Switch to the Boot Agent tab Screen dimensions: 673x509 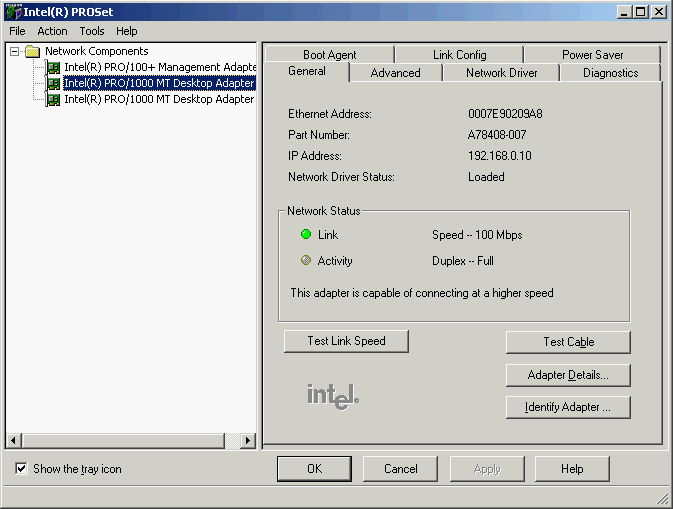pyautogui.click(x=329, y=55)
